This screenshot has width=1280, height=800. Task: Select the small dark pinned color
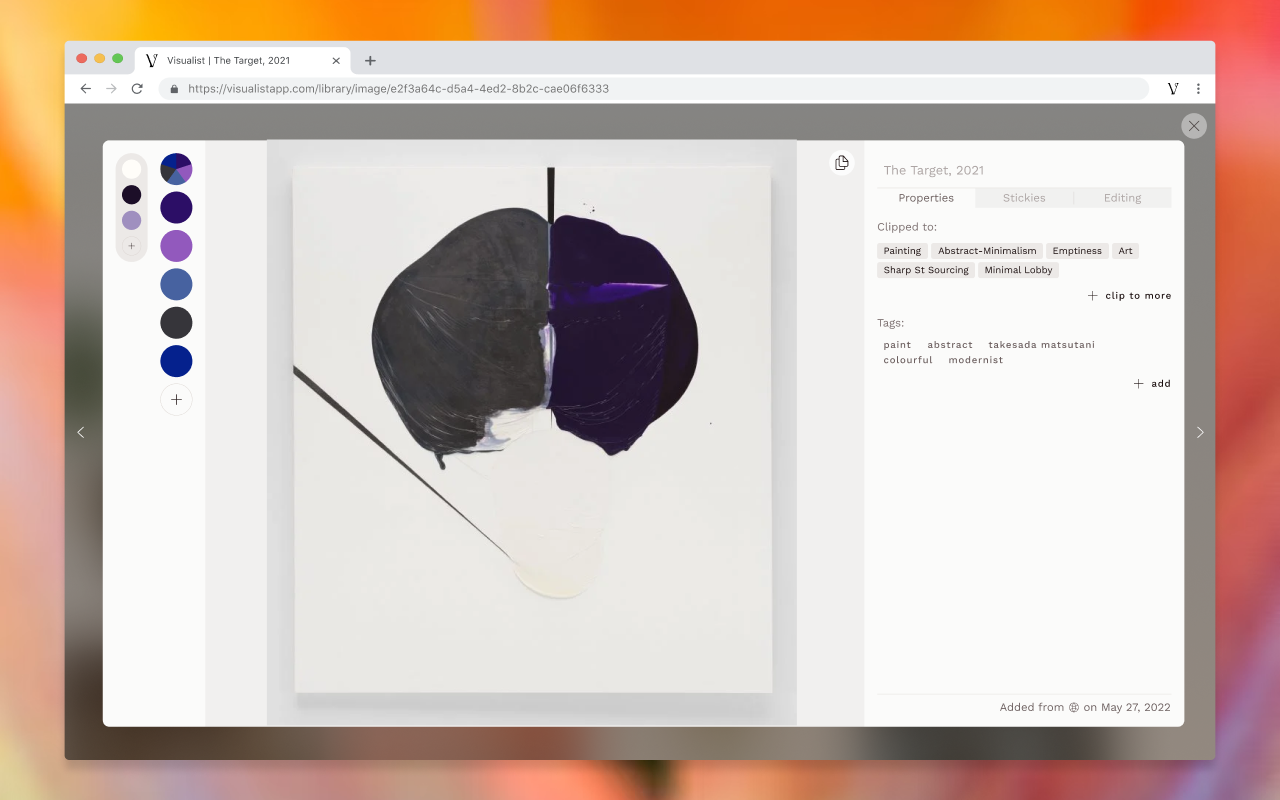pyautogui.click(x=131, y=195)
